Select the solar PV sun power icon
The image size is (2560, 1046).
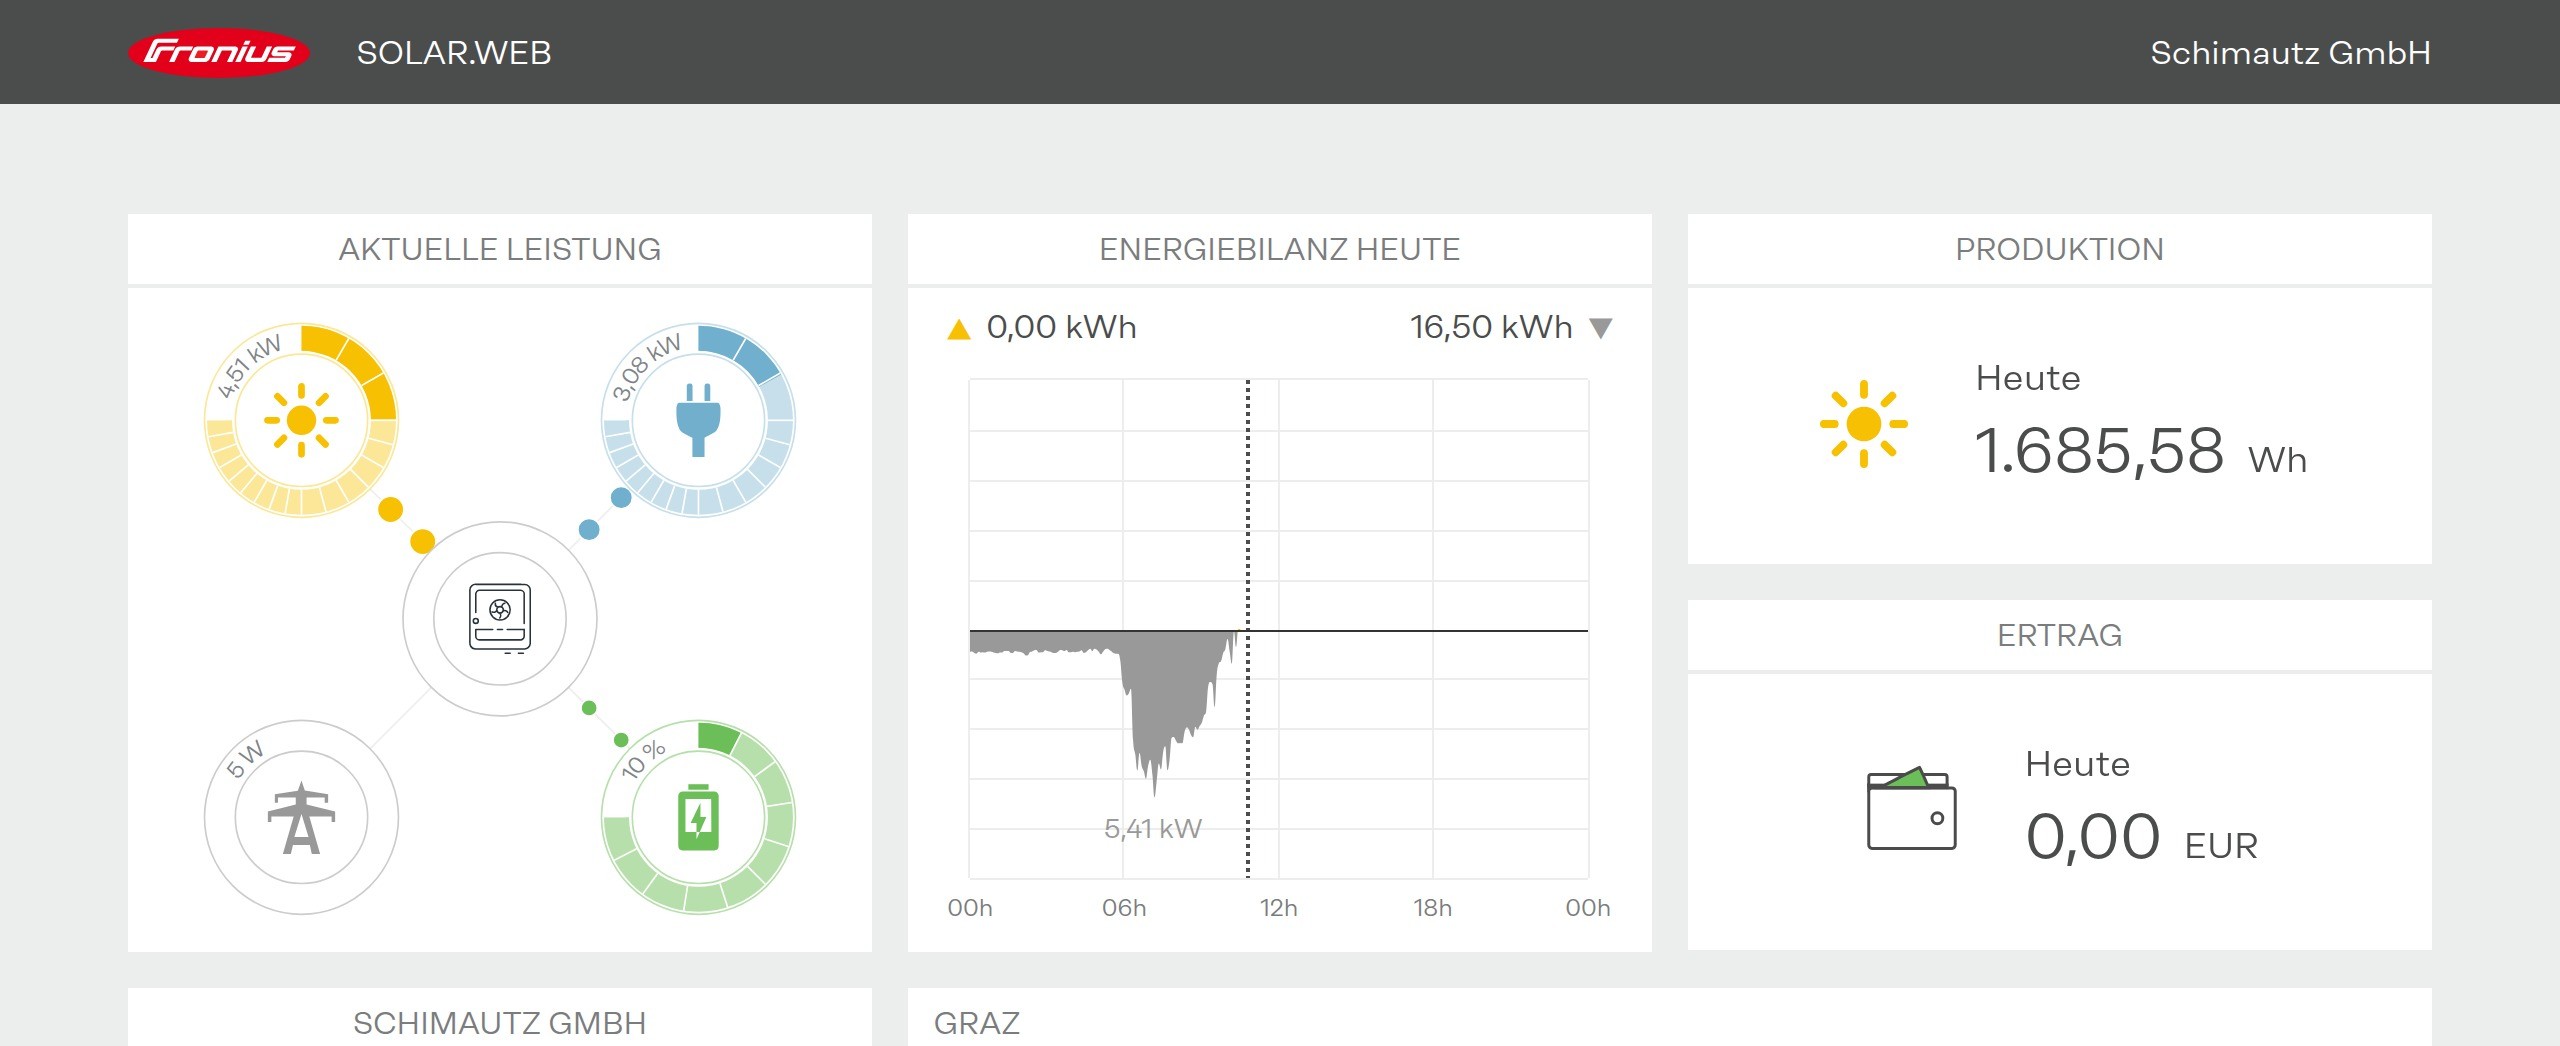(301, 420)
